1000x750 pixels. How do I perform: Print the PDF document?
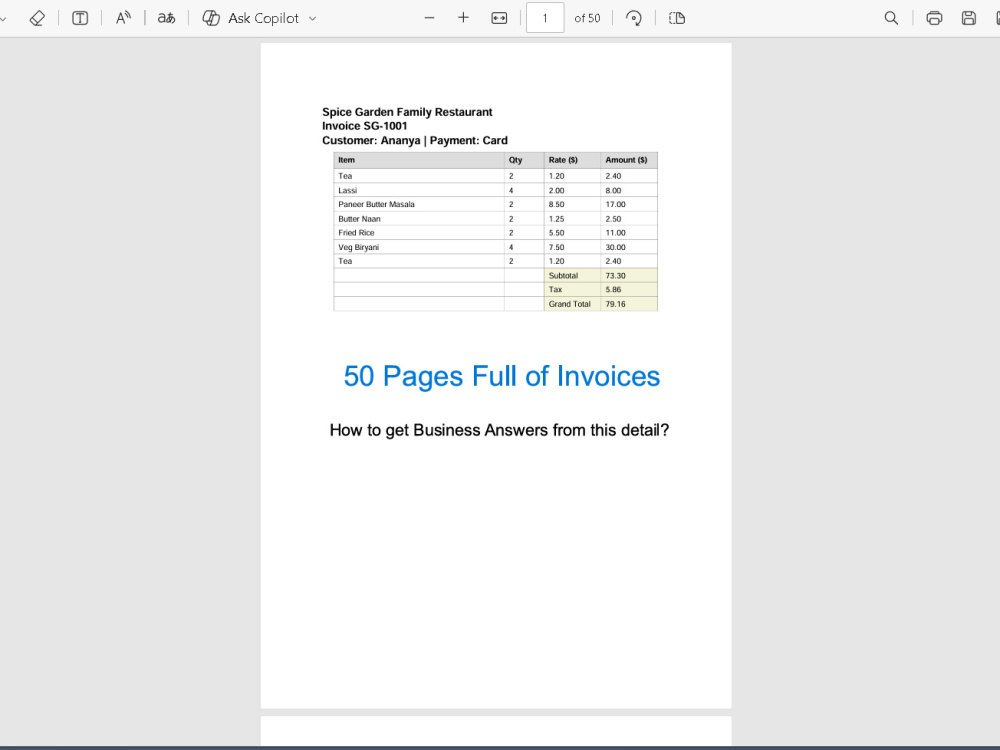[x=934, y=18]
